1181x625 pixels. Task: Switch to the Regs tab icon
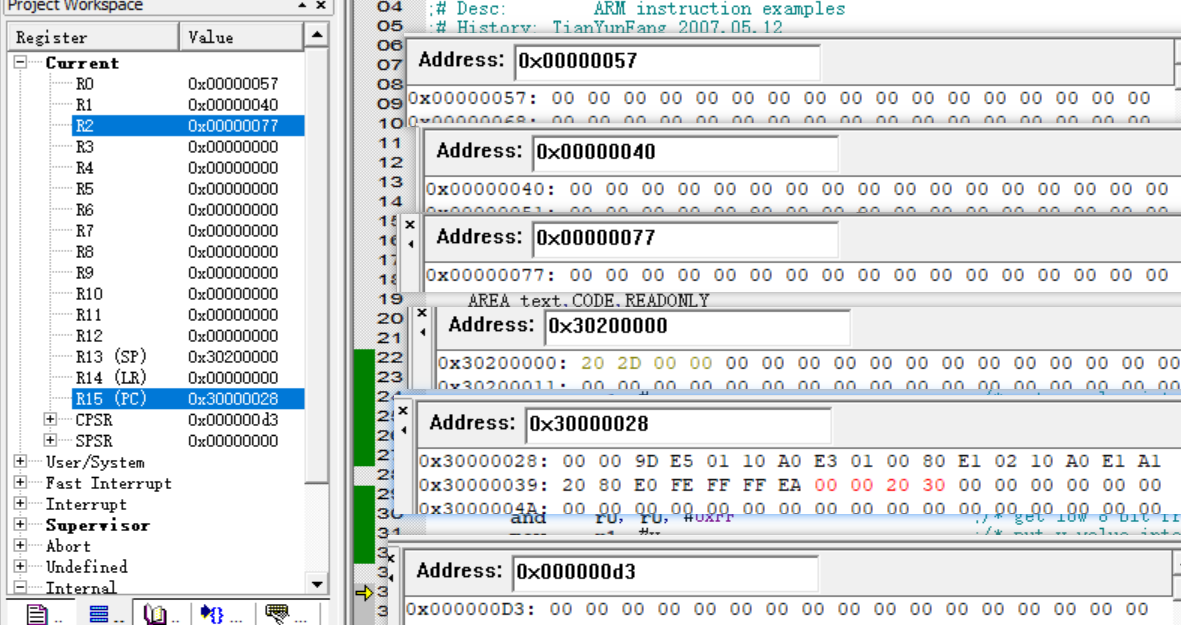(99, 614)
